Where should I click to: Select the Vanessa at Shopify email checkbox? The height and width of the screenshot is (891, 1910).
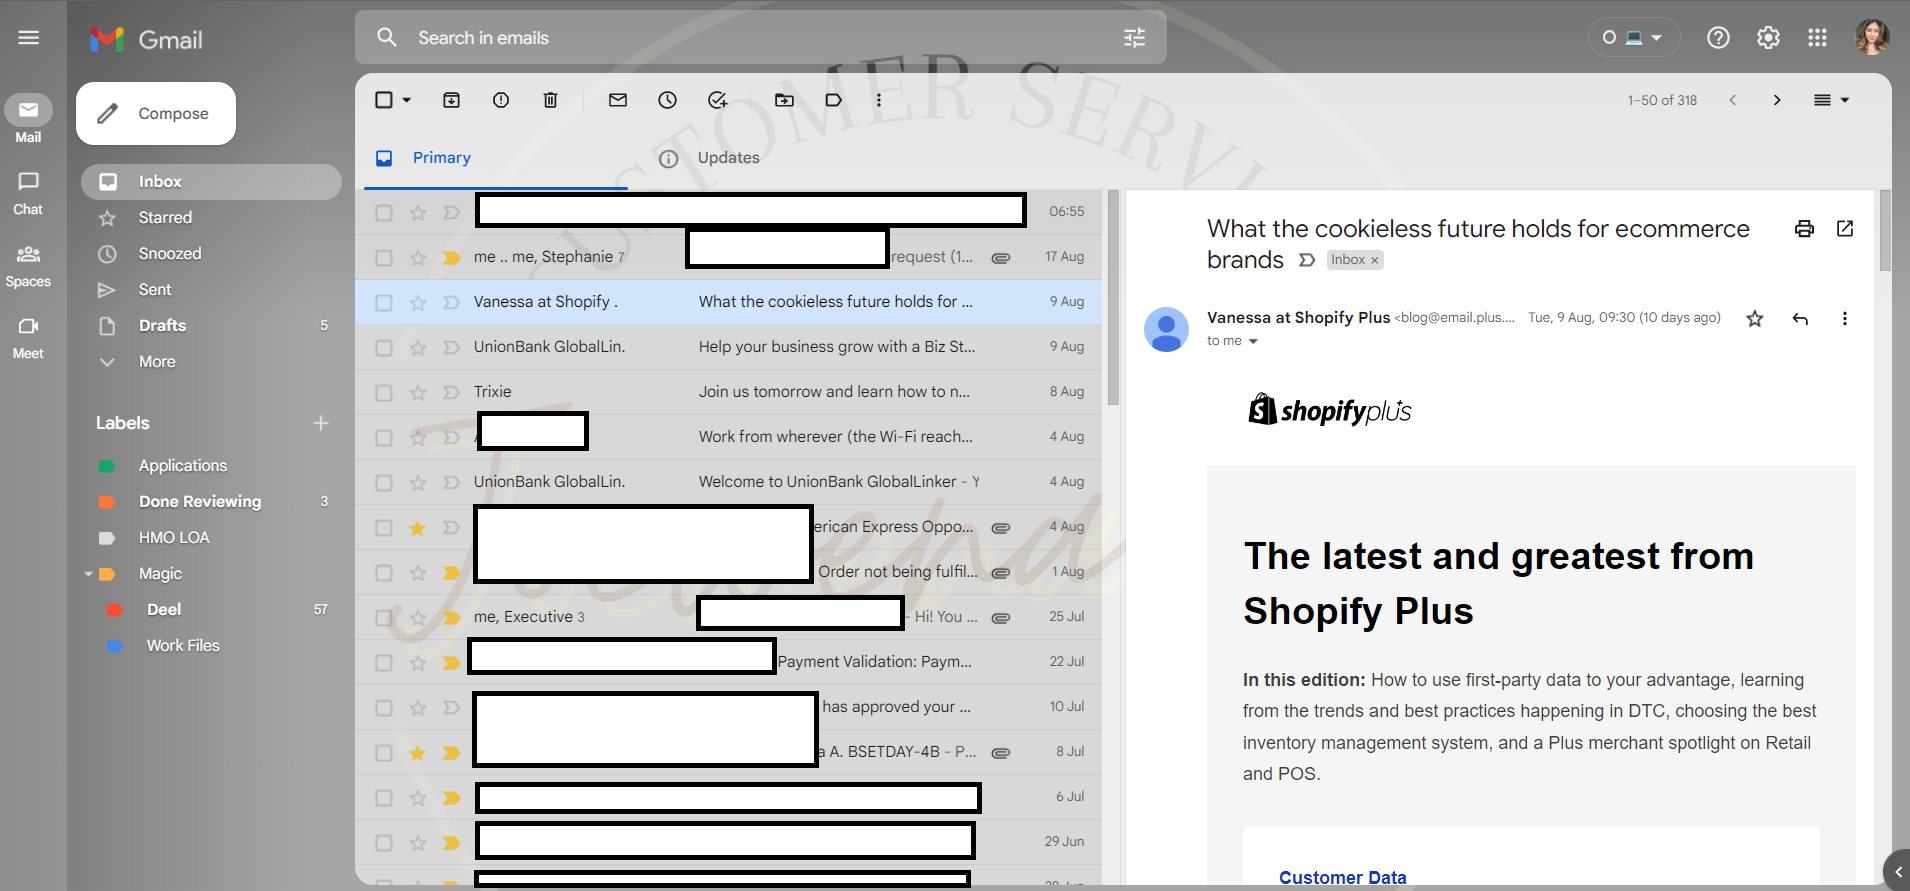coord(384,302)
